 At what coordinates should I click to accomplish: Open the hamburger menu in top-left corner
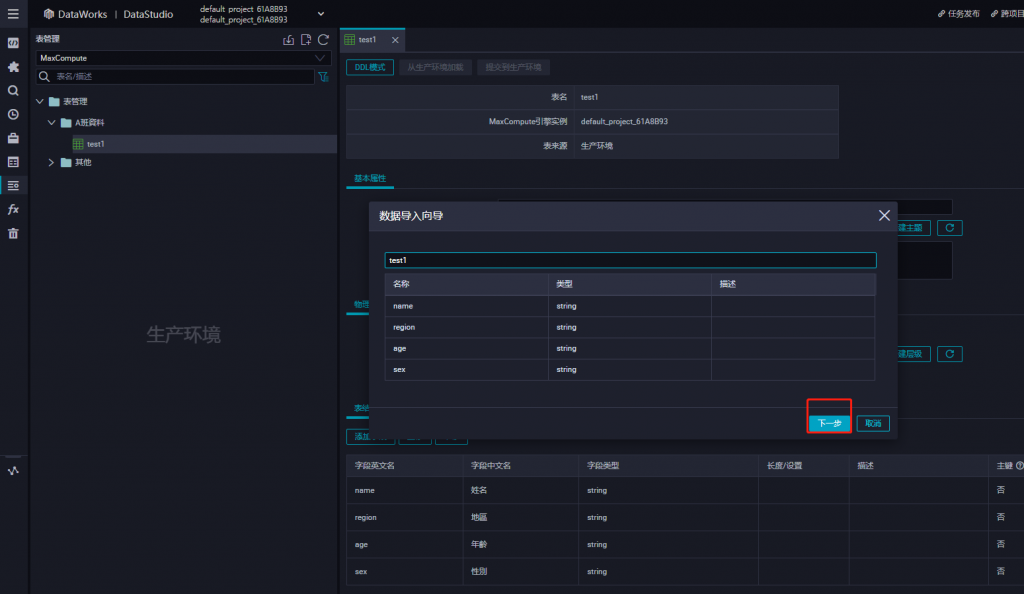[13, 14]
